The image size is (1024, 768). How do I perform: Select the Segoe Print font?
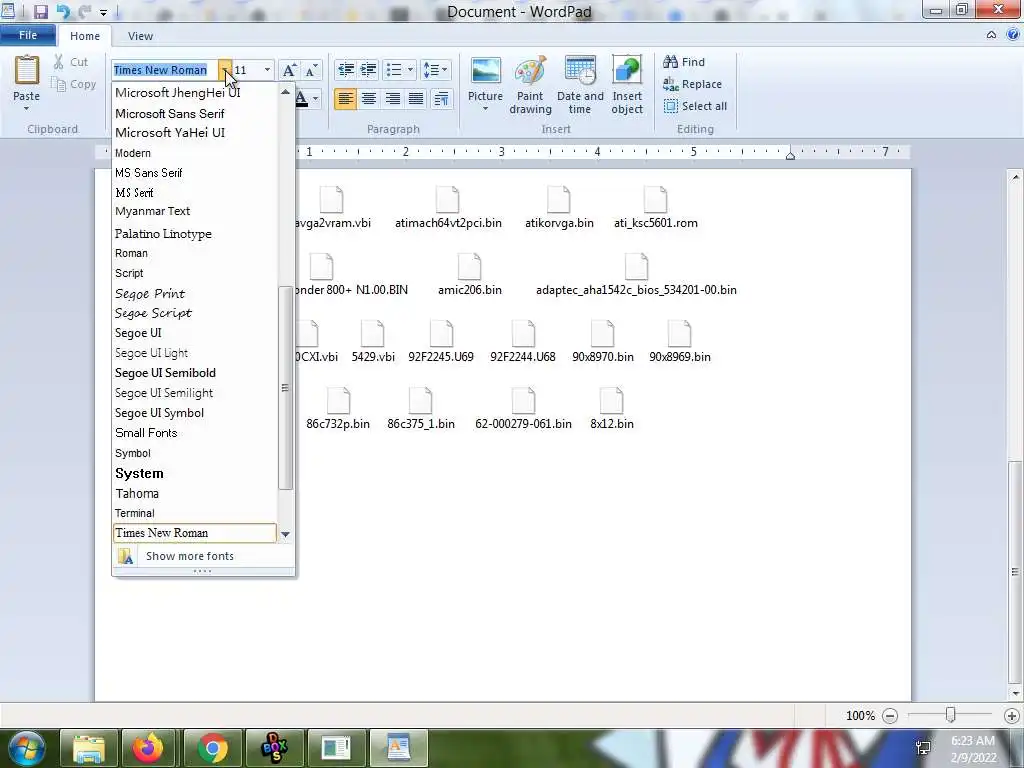(195, 293)
